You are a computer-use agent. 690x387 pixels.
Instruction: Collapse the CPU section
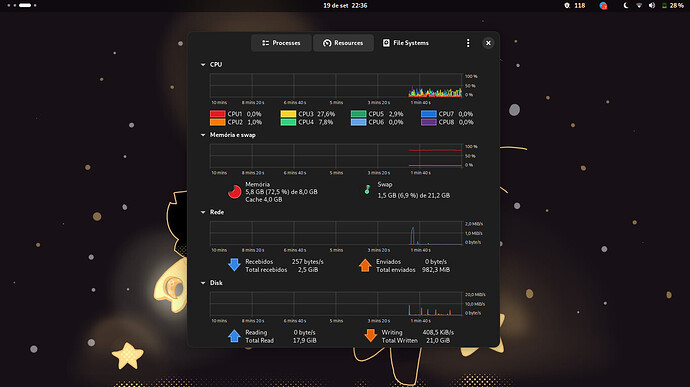click(x=203, y=65)
